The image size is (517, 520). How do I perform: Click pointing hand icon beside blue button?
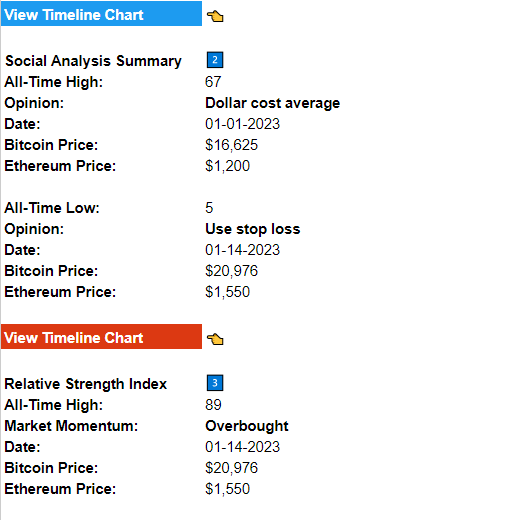[x=215, y=16]
